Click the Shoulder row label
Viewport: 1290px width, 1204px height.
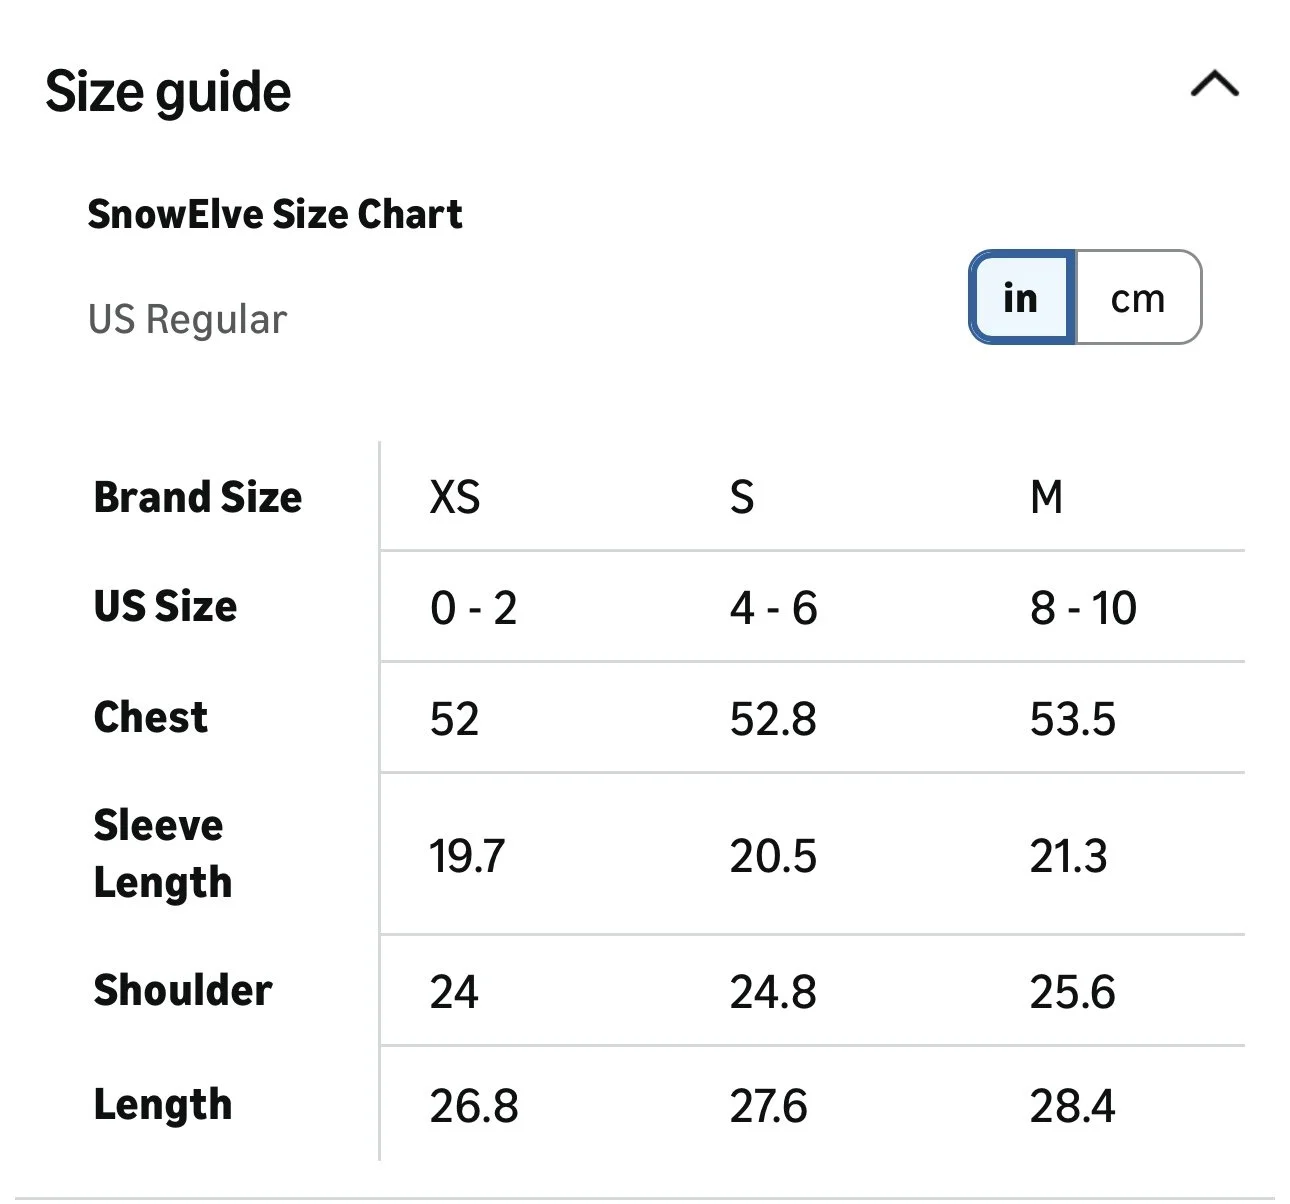click(183, 990)
